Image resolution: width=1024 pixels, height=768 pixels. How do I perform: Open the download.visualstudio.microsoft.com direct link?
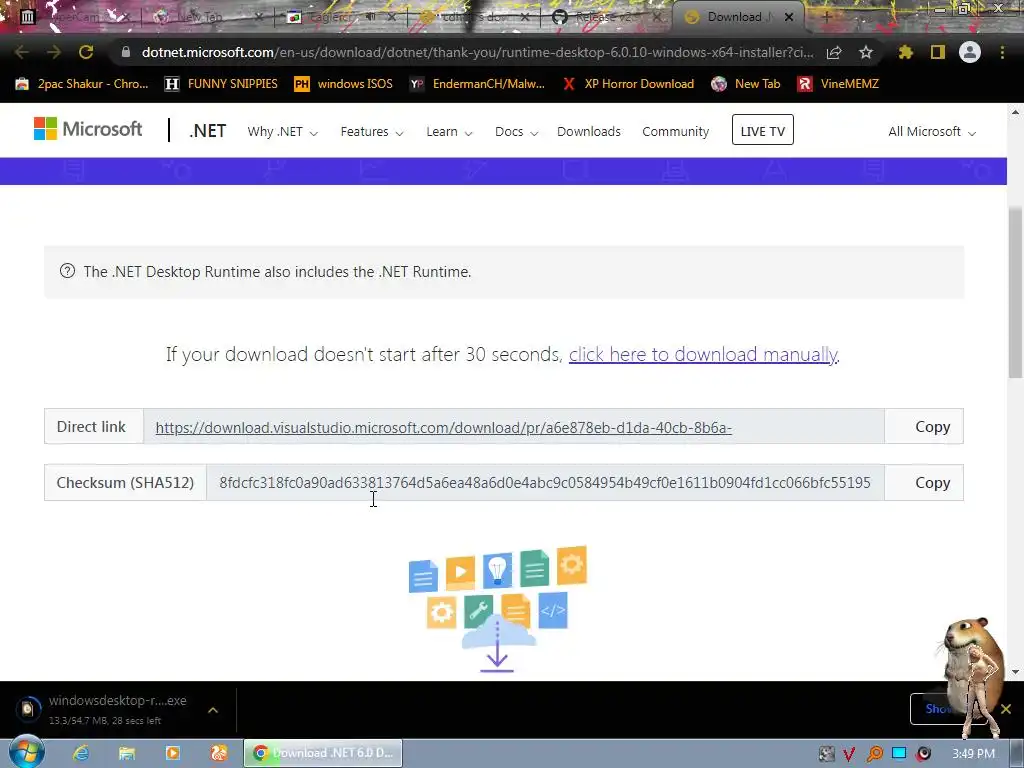[443, 428]
